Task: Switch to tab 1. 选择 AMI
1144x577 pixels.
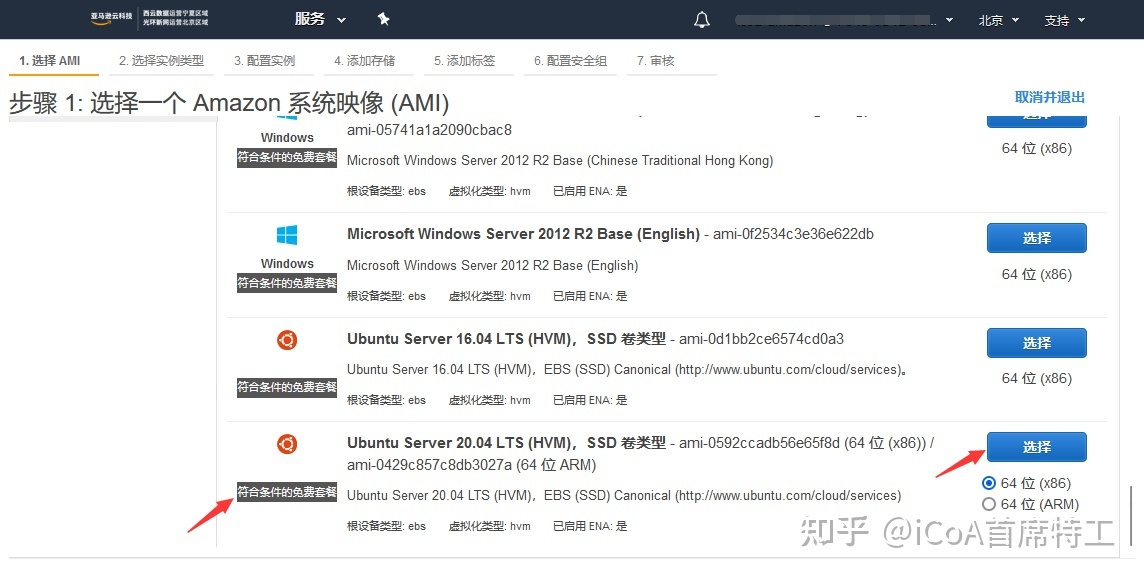Action: point(50,61)
